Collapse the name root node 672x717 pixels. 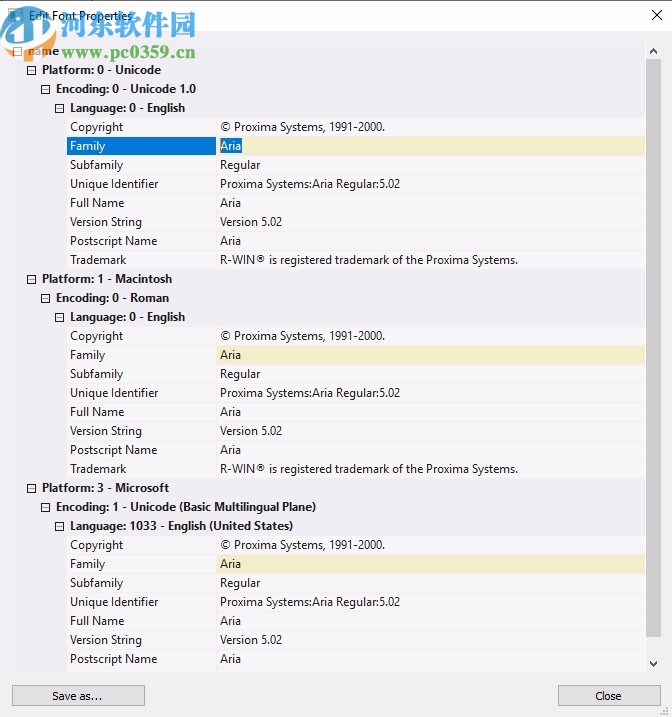[17, 51]
